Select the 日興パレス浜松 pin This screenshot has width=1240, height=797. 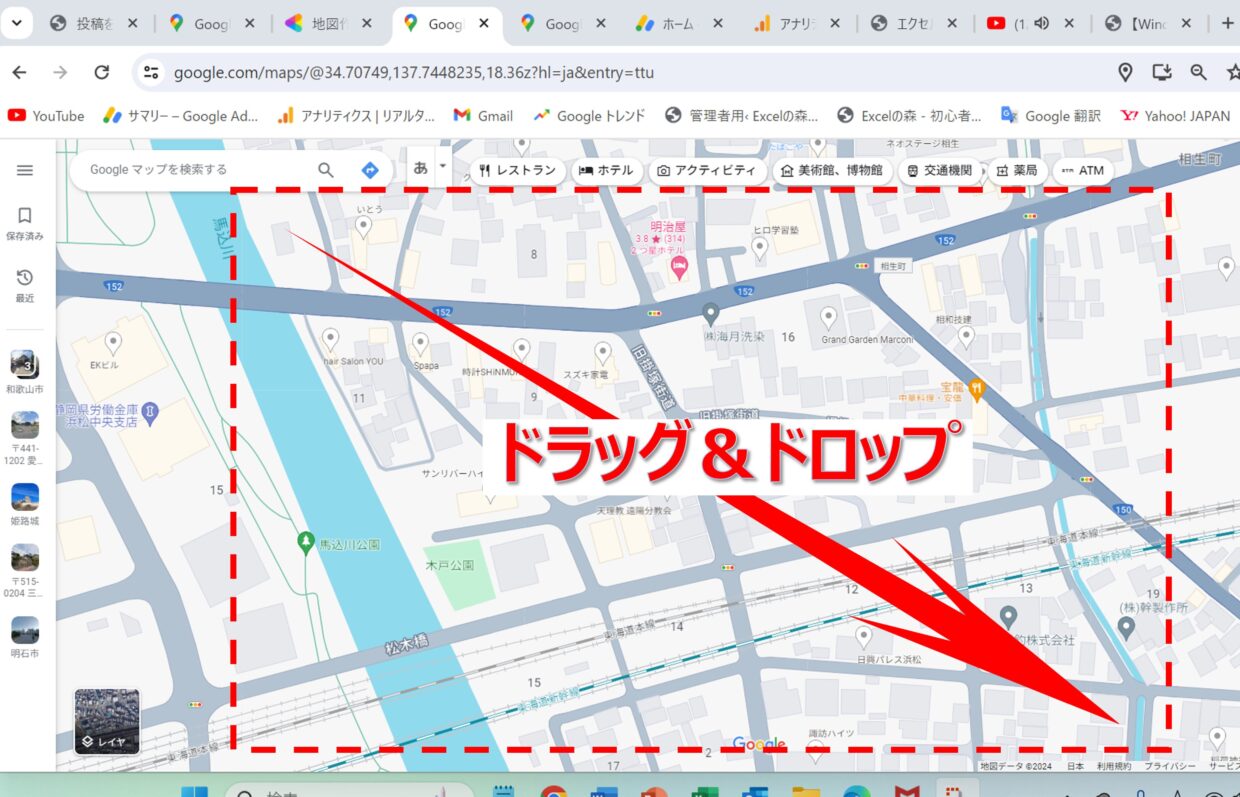tap(864, 636)
